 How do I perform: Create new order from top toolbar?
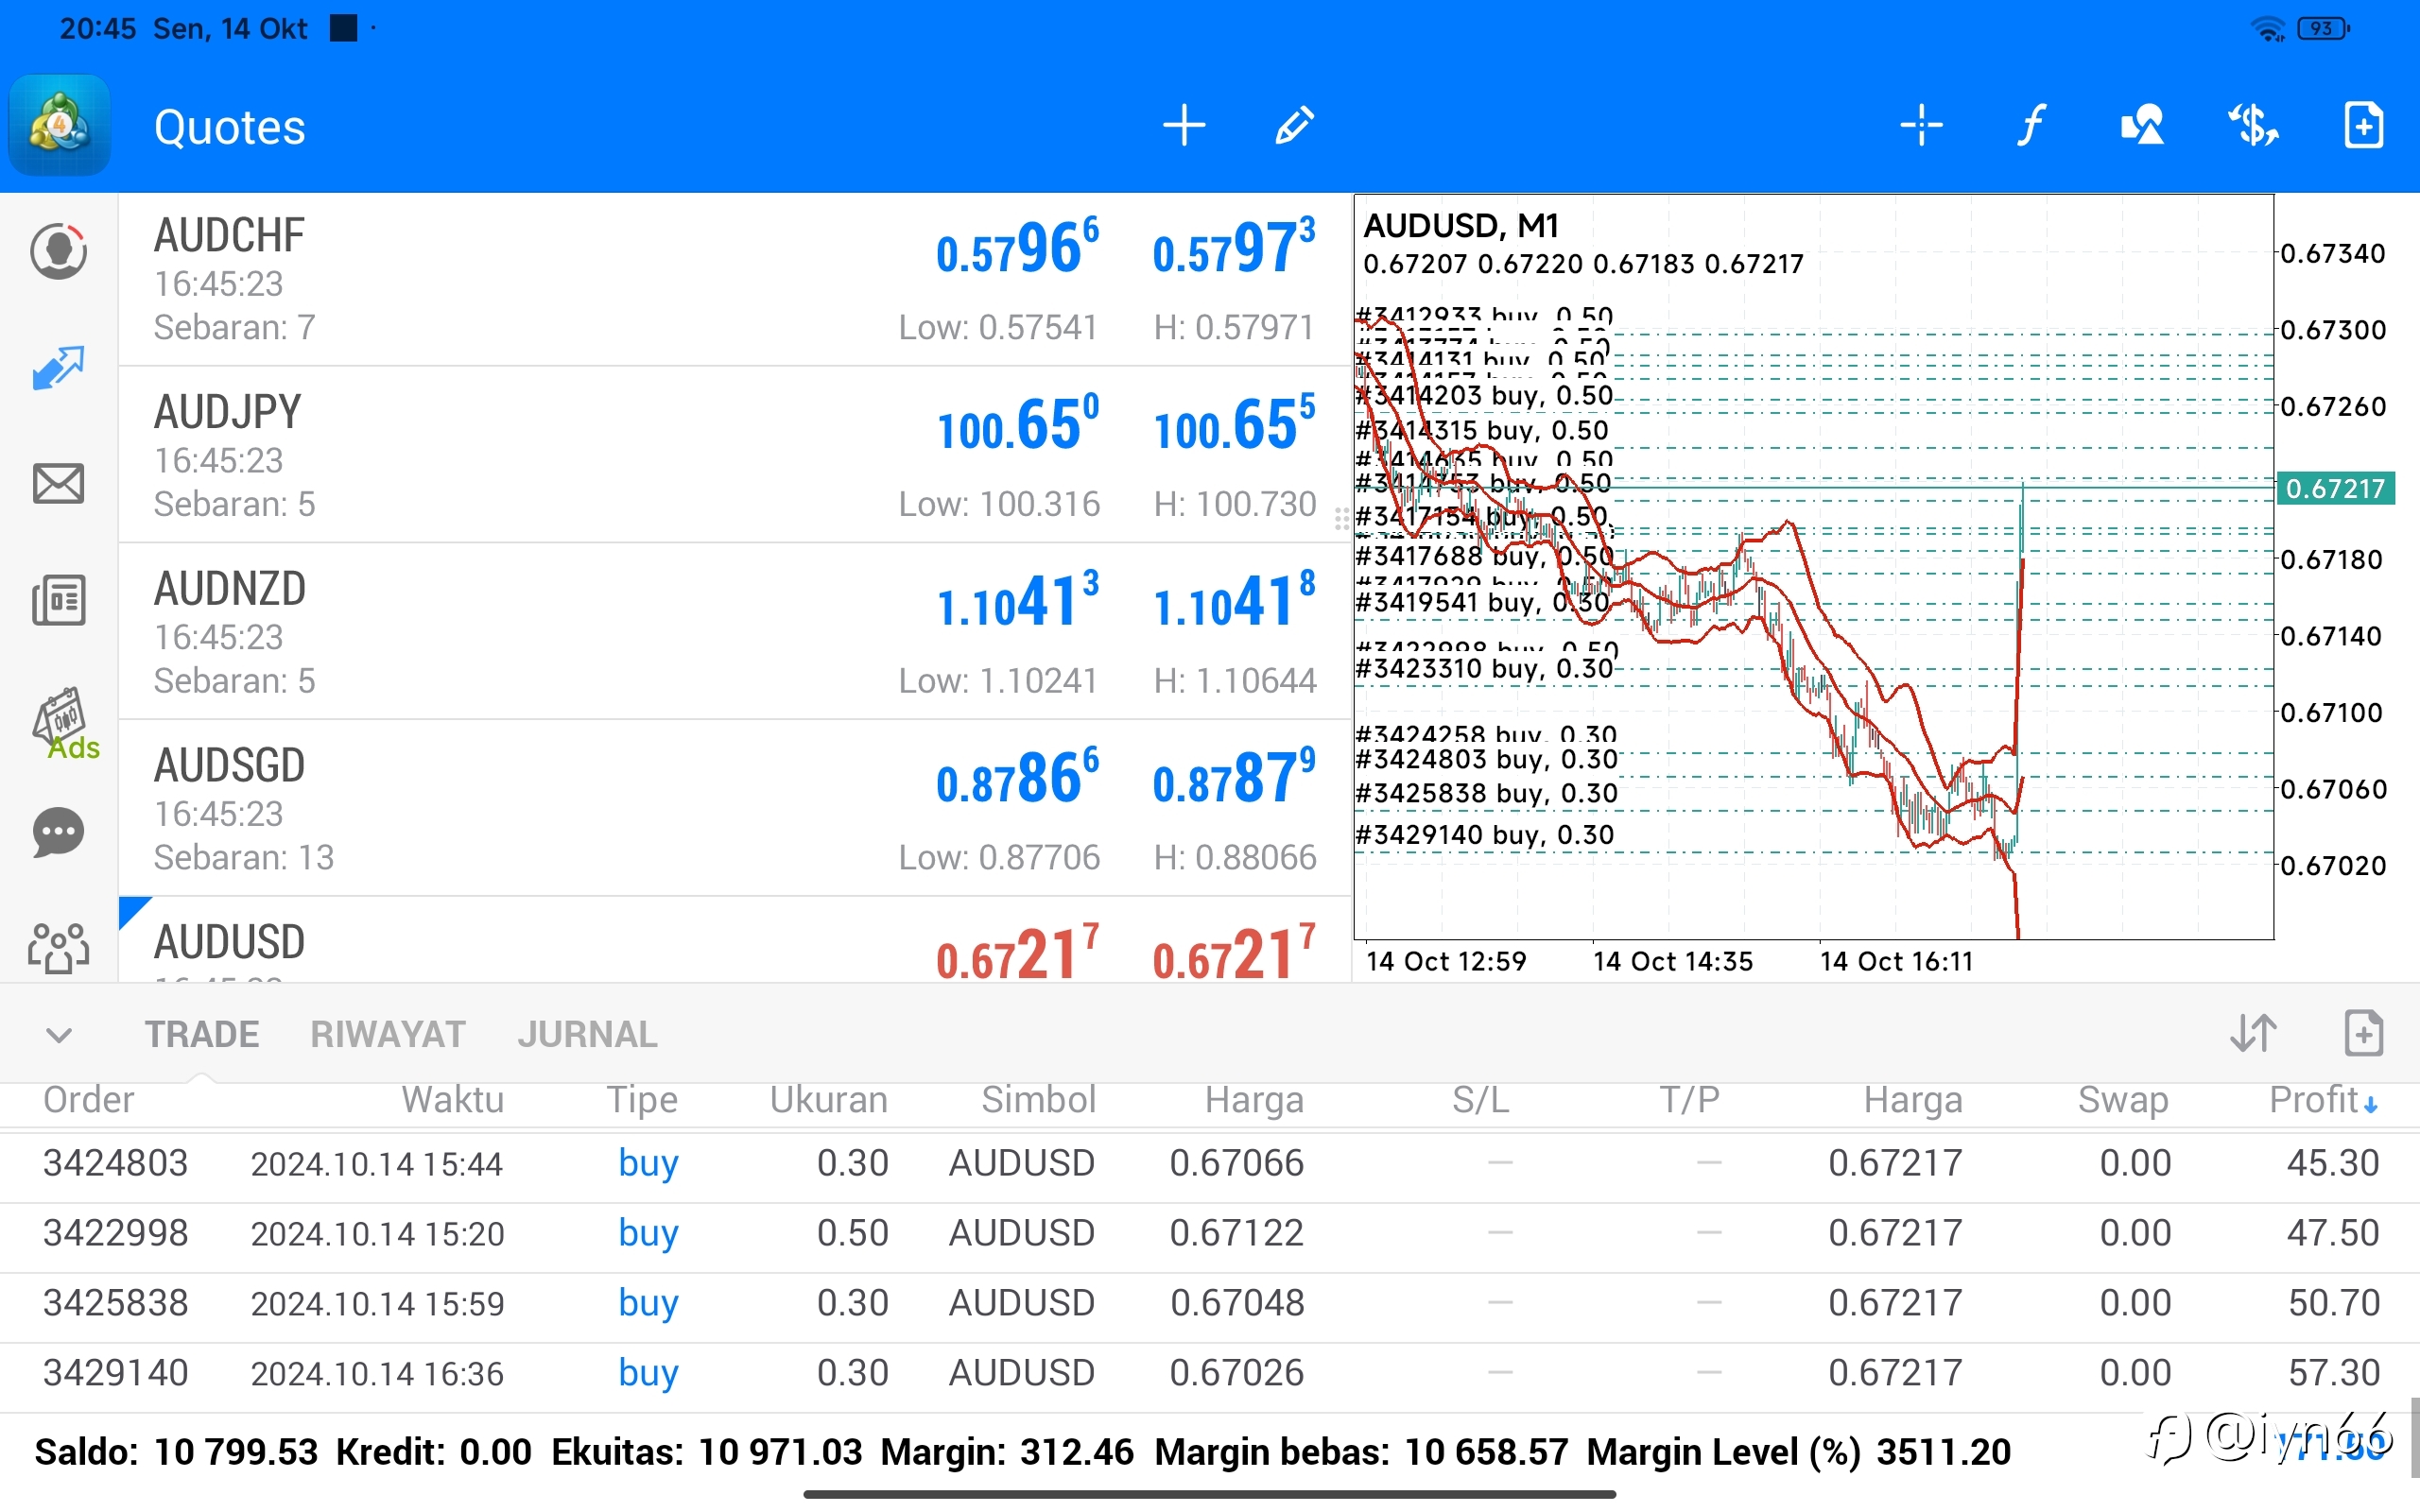[x=2364, y=126]
